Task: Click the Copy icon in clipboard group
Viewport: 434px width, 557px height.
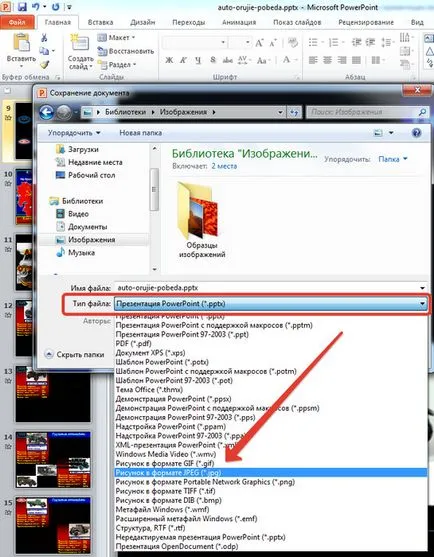Action: [44, 51]
